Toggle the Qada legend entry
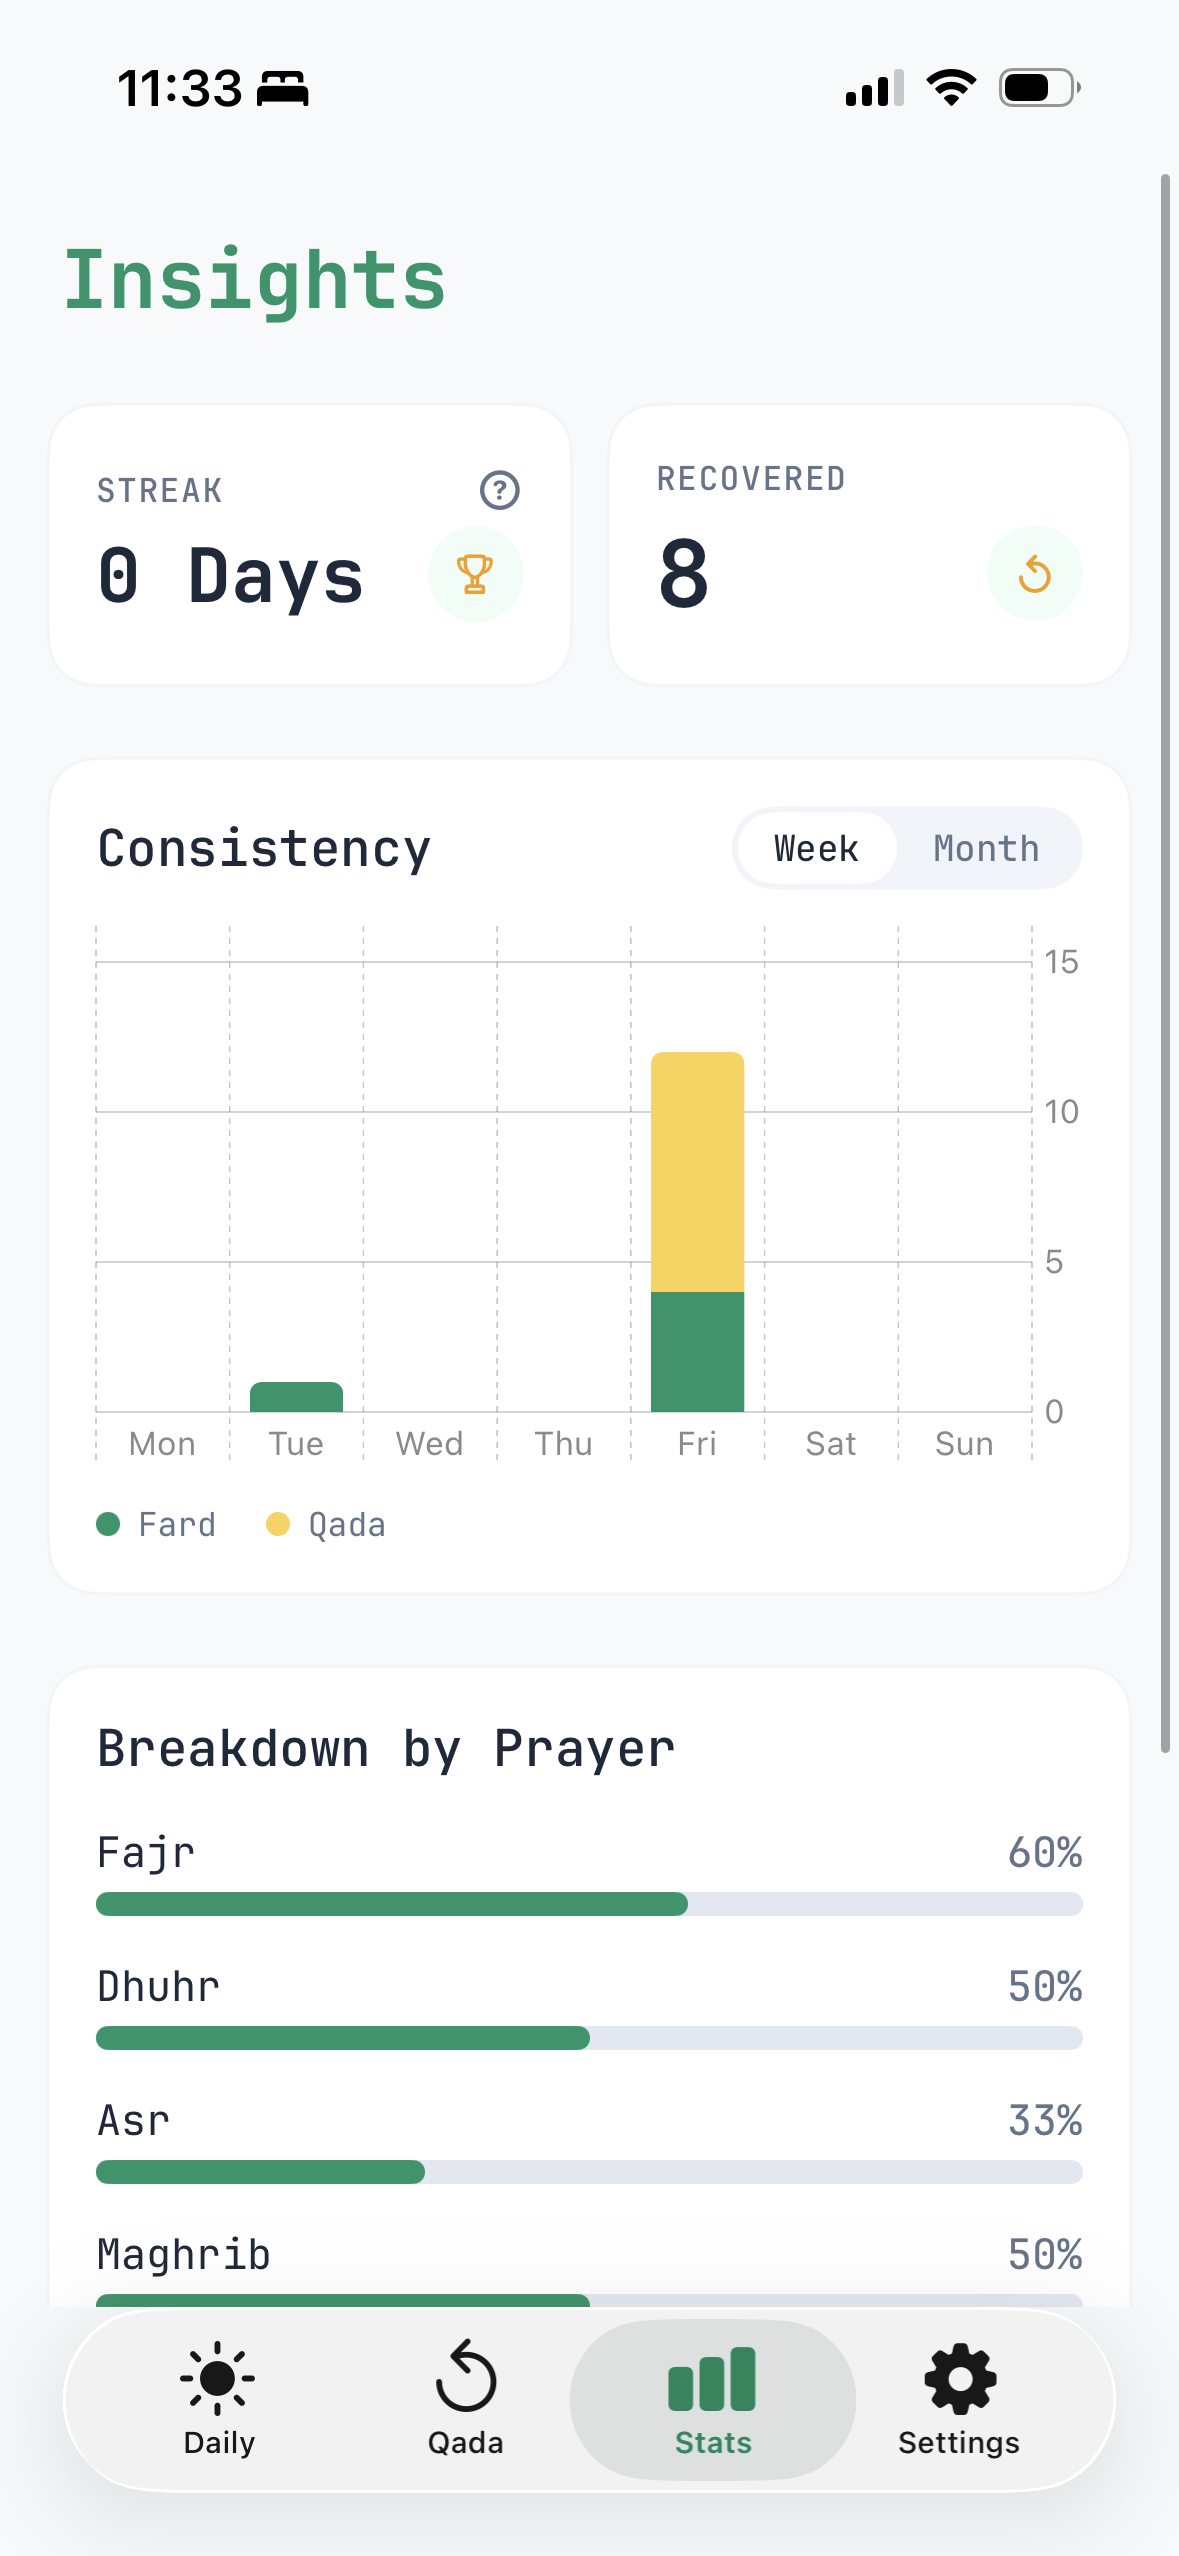Image resolution: width=1179 pixels, height=2556 pixels. click(327, 1523)
